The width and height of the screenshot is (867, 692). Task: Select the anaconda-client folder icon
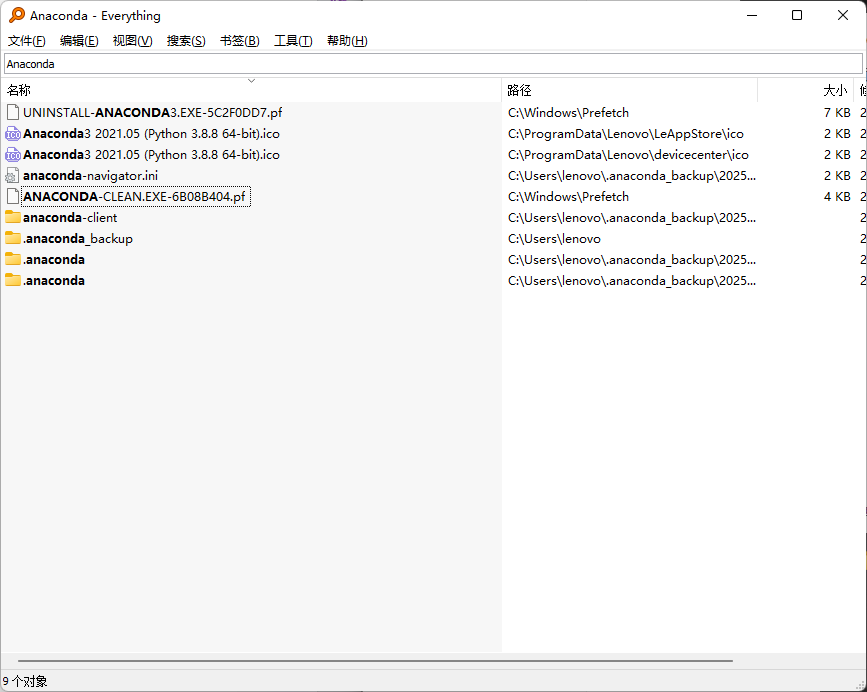coord(13,218)
